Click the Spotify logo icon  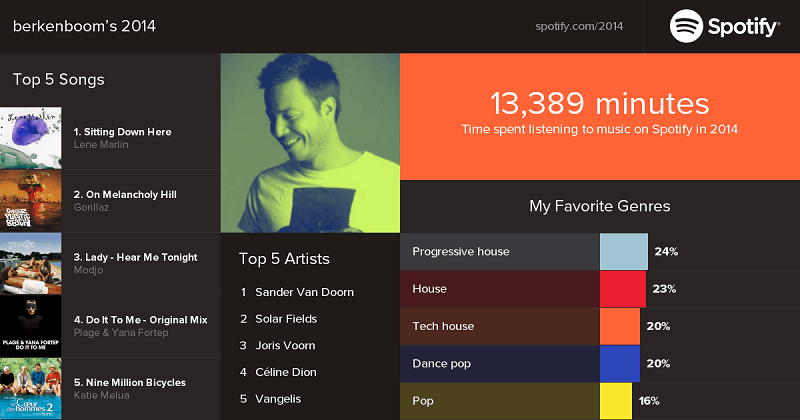pos(688,26)
